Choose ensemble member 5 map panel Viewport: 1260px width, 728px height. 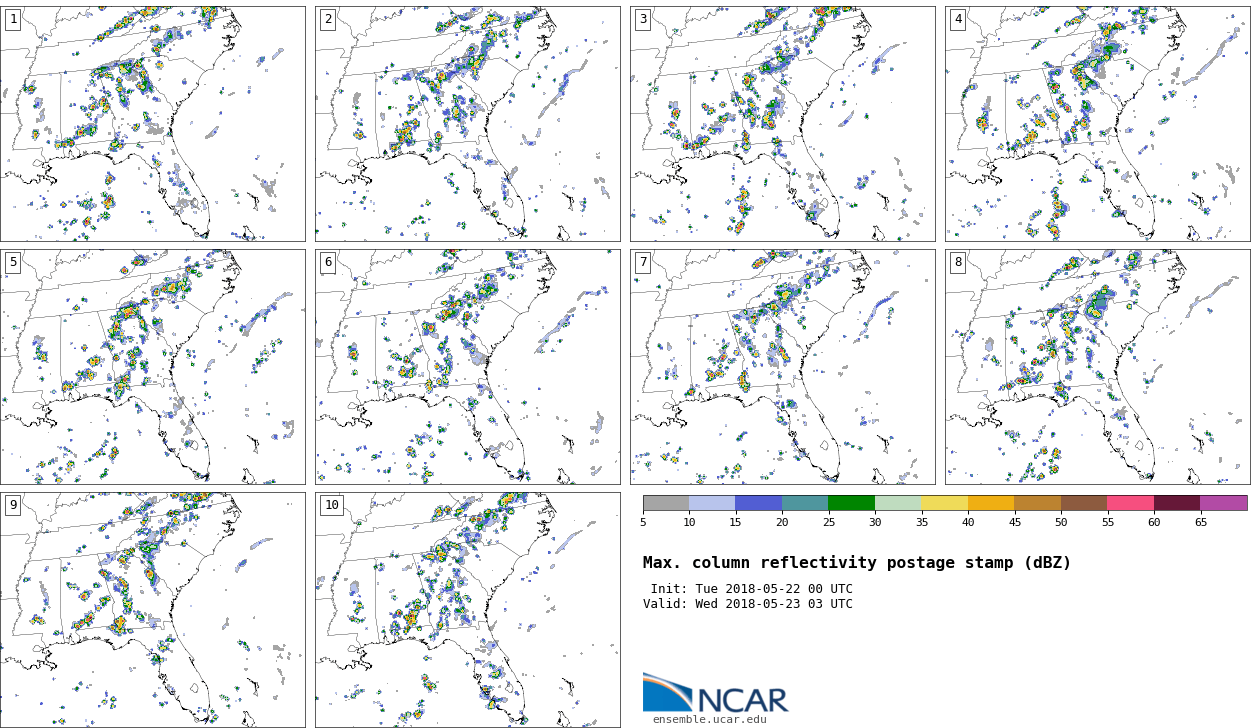pyautogui.click(x=153, y=367)
